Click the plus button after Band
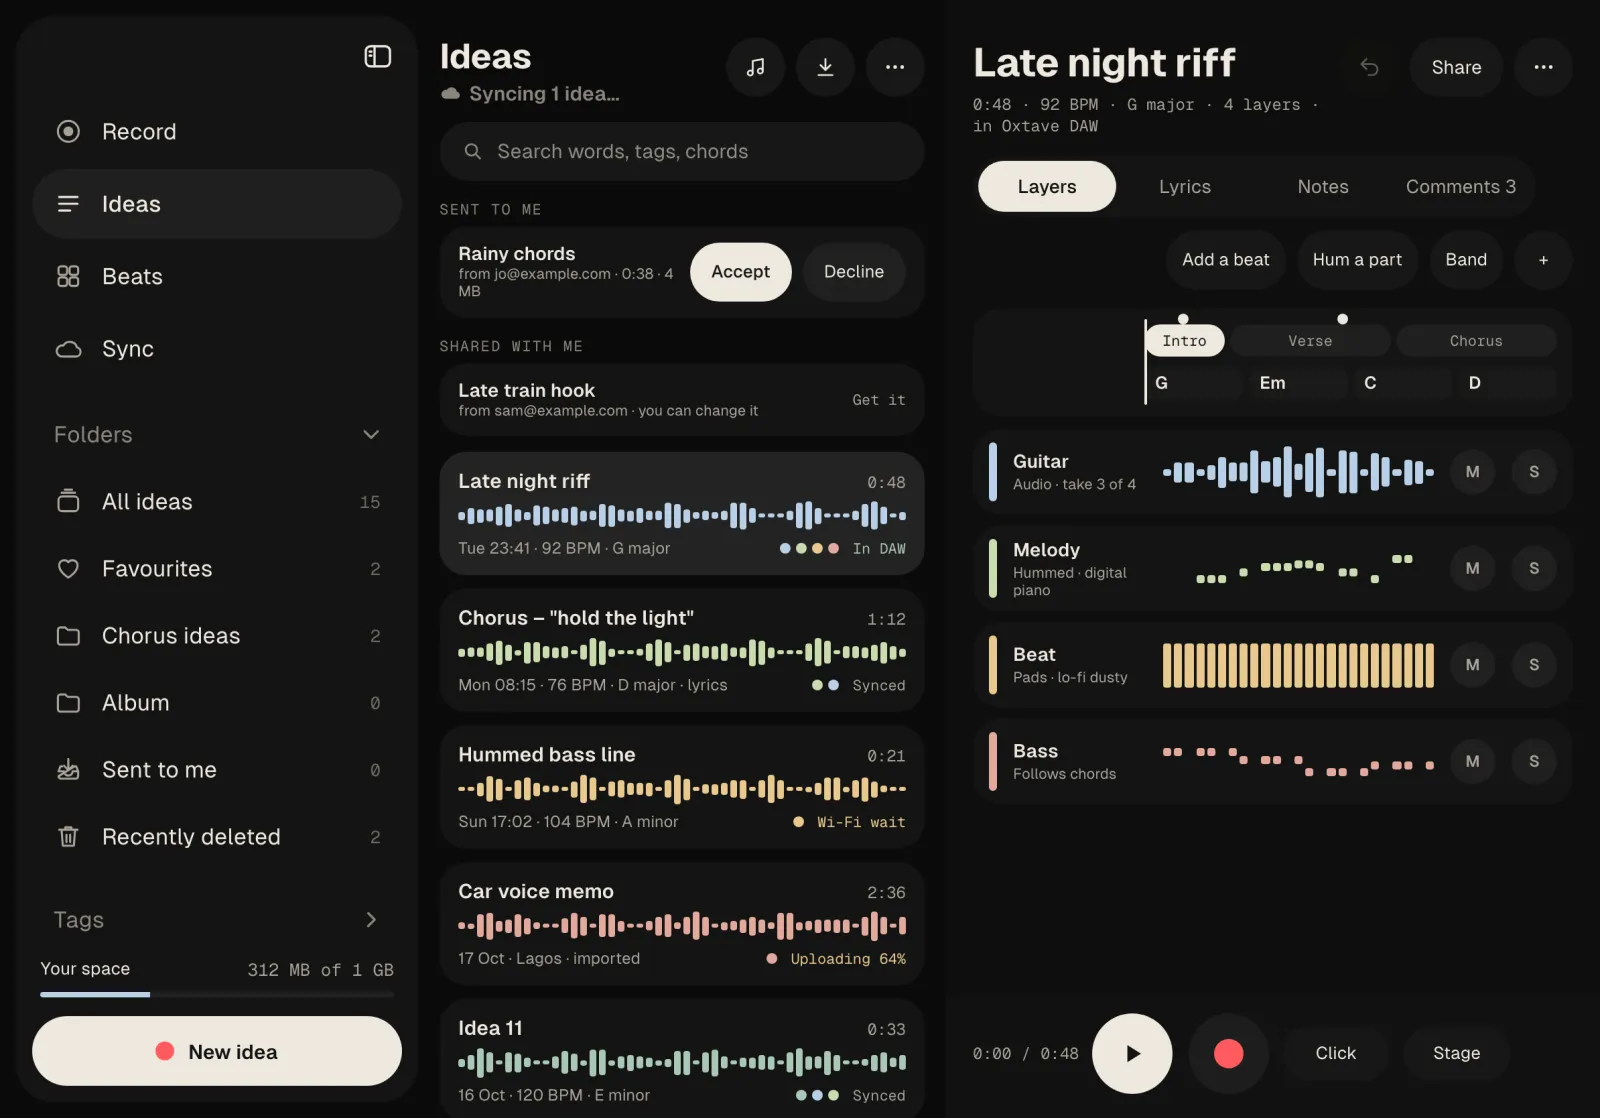Screen dimensions: 1600x1118 tap(1543, 260)
